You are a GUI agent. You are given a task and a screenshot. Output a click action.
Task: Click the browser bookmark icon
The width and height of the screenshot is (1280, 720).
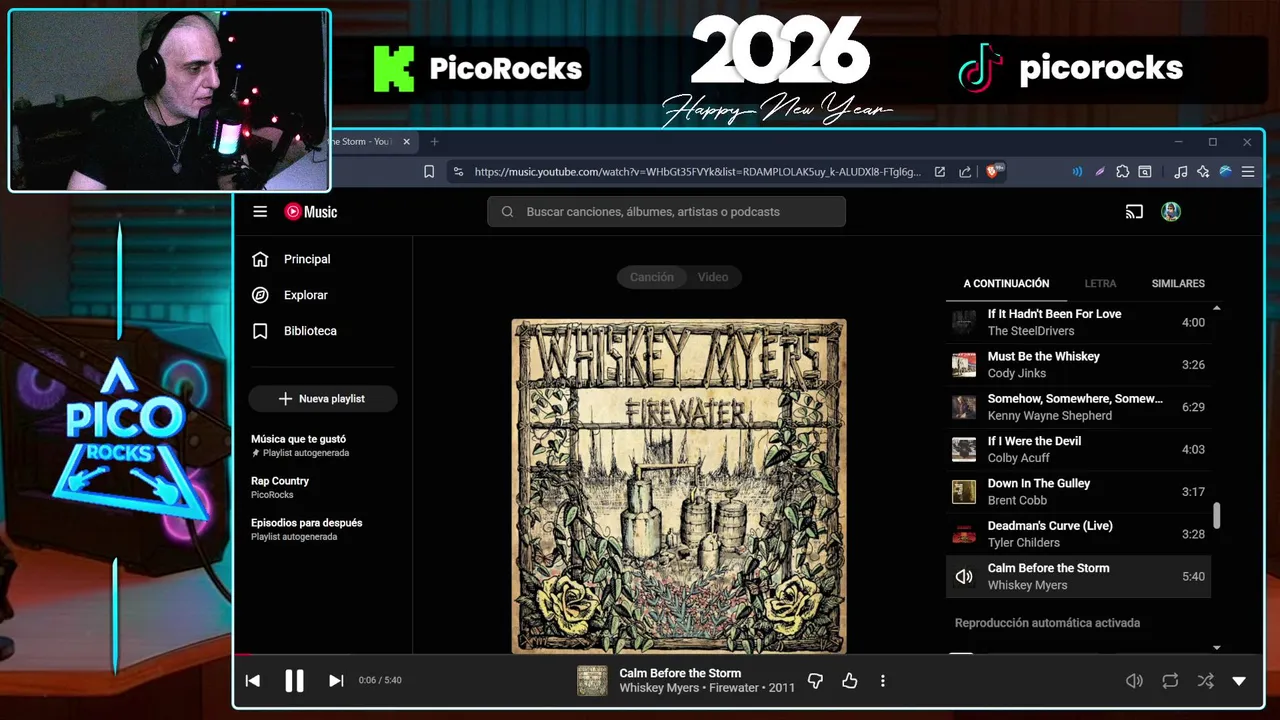pyautogui.click(x=429, y=172)
